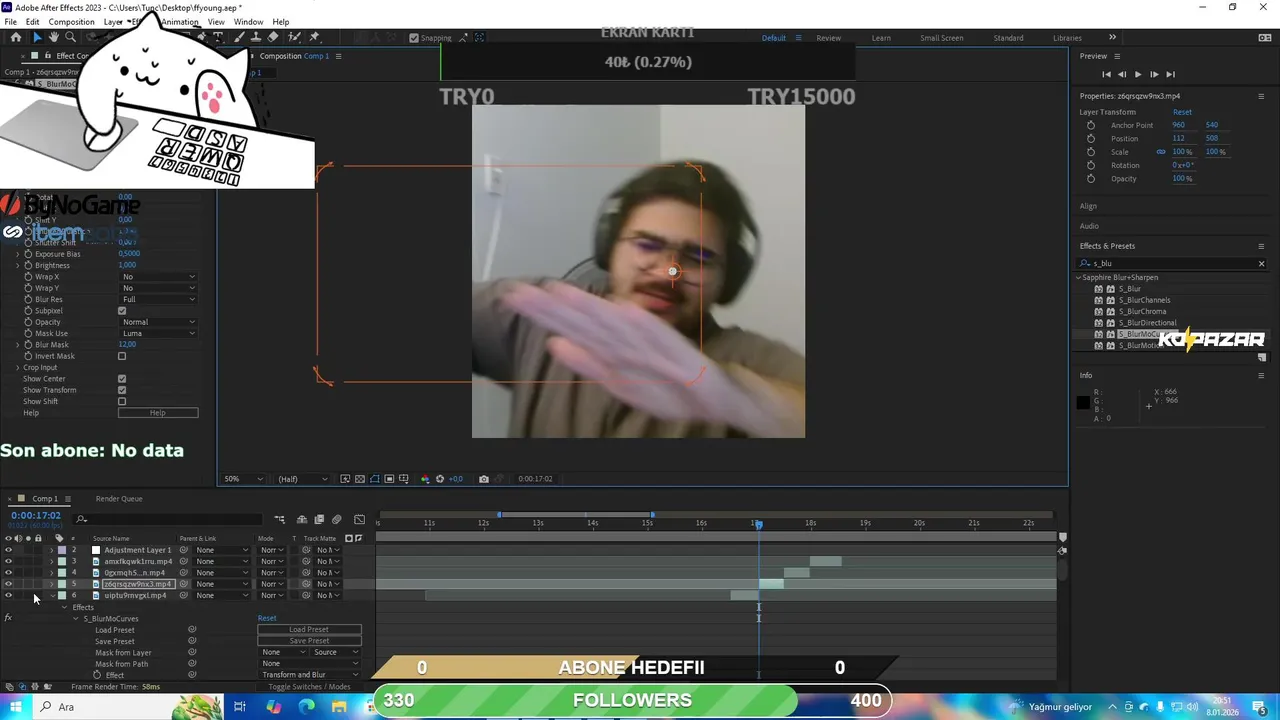Image resolution: width=1280 pixels, height=720 pixels.
Task: Click the Save Preset button in timeline
Action: [x=309, y=641]
